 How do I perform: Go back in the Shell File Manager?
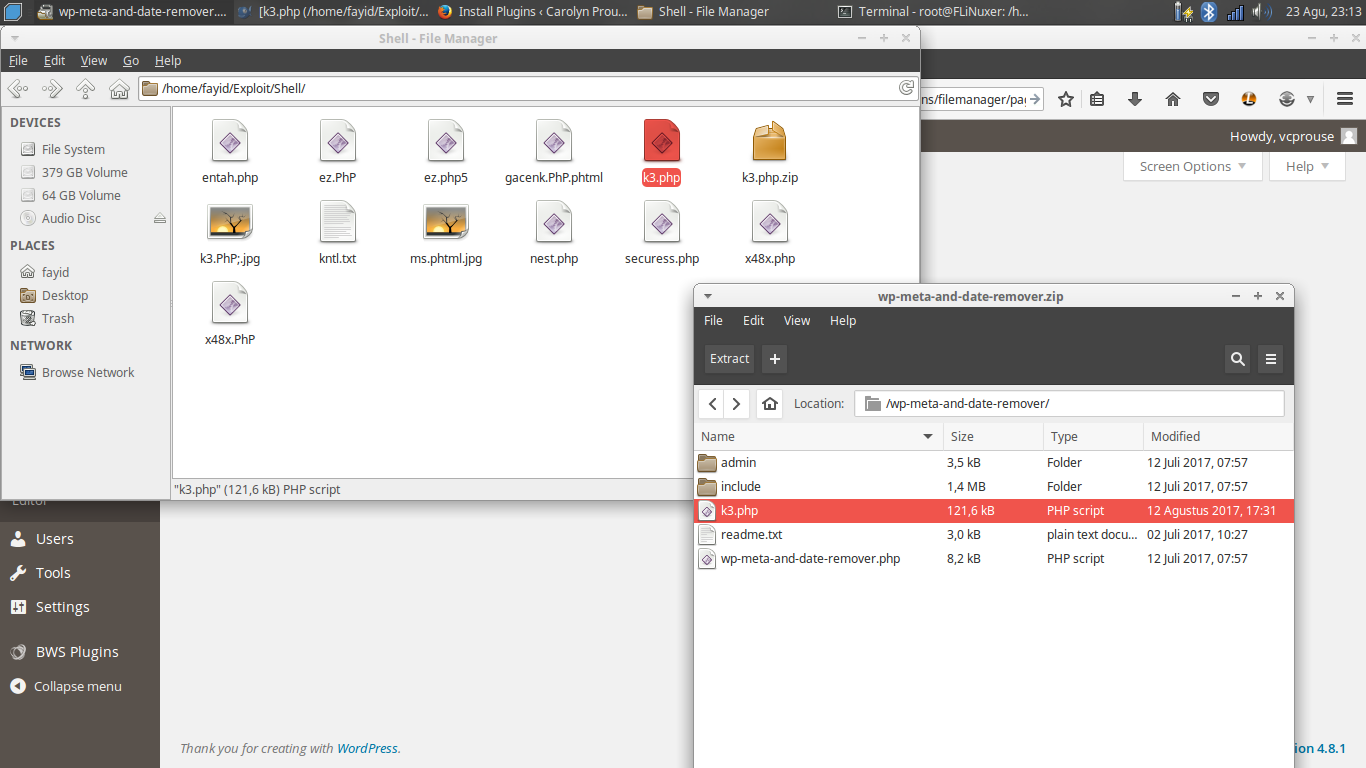18,89
